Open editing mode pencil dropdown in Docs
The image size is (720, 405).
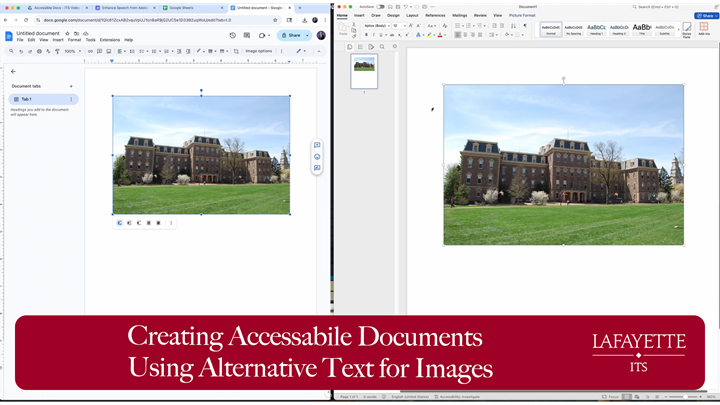301,51
